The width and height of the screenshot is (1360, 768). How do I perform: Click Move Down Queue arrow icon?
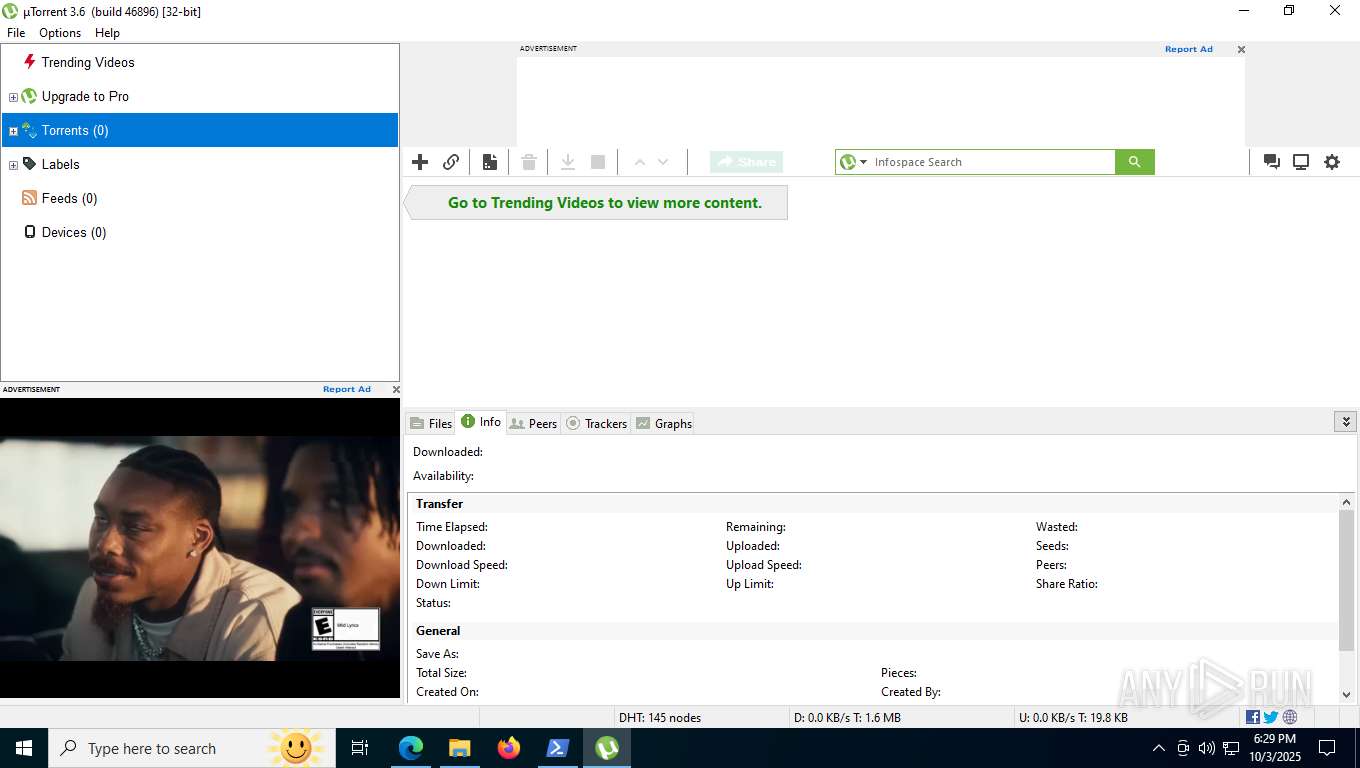(x=663, y=162)
